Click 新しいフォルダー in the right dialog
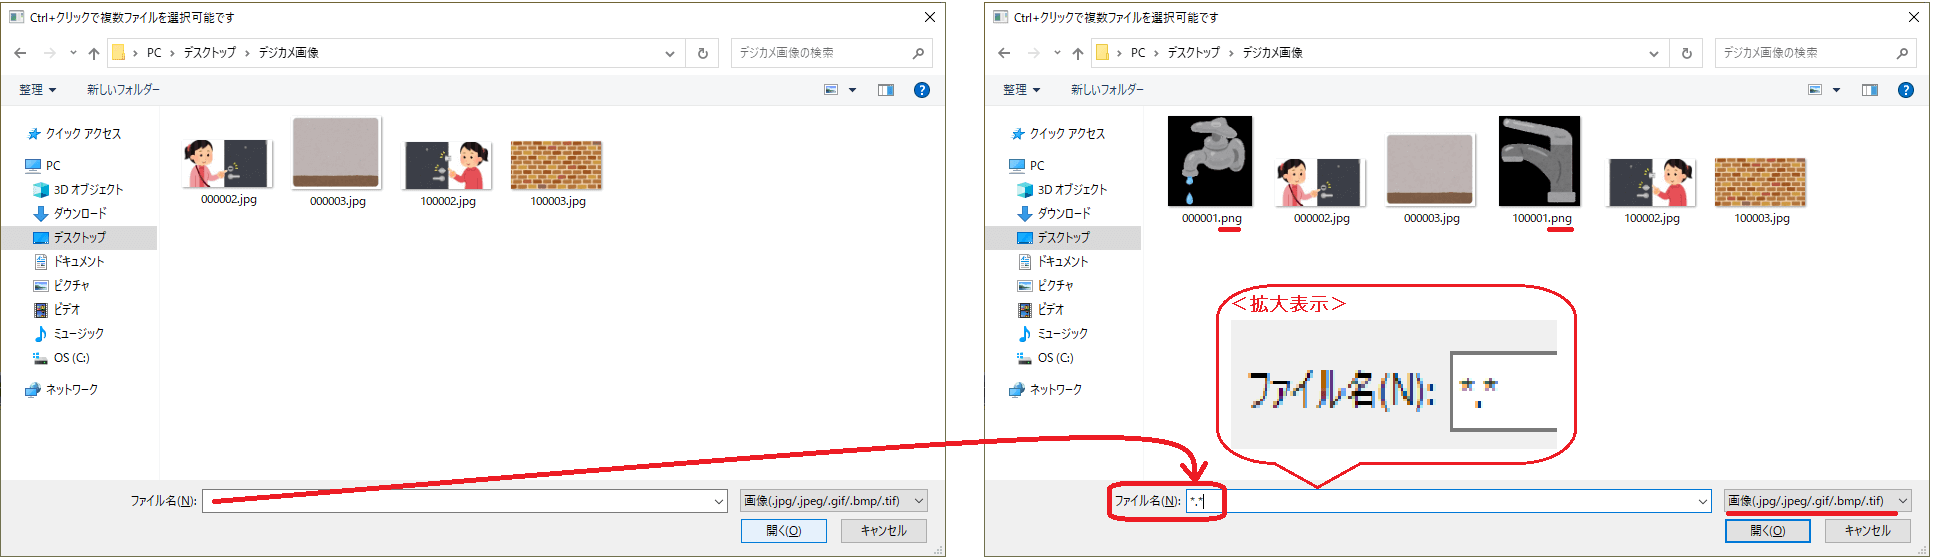This screenshot has width=1934, height=560. click(1107, 90)
